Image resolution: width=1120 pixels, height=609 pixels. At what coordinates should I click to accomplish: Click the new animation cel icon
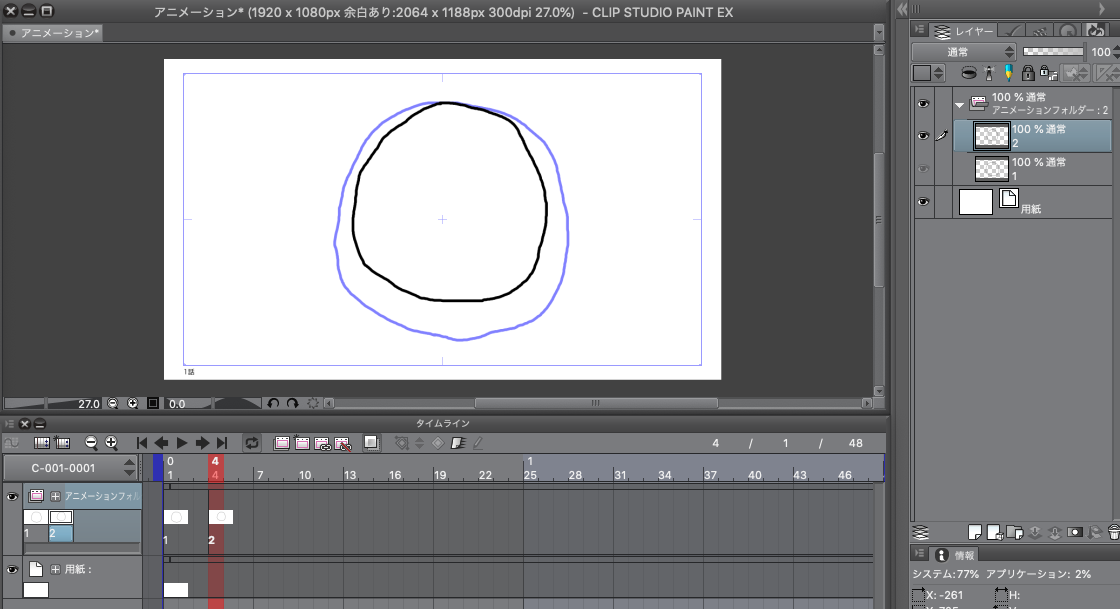302,443
